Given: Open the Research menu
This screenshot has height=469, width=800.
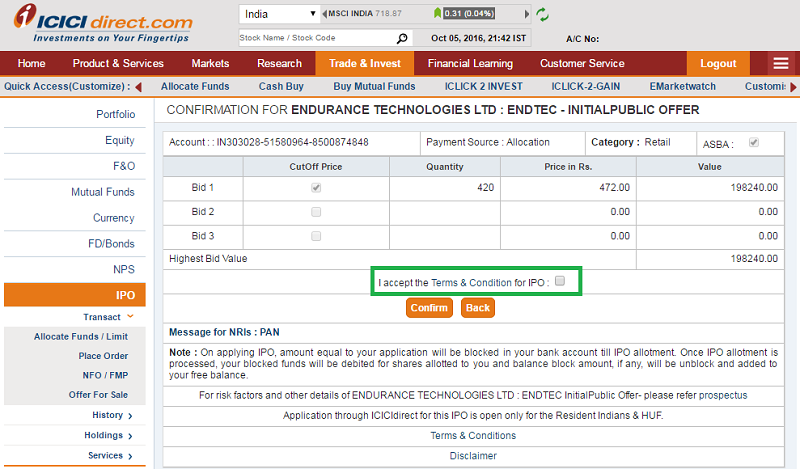Looking at the screenshot, I should click(280, 63).
